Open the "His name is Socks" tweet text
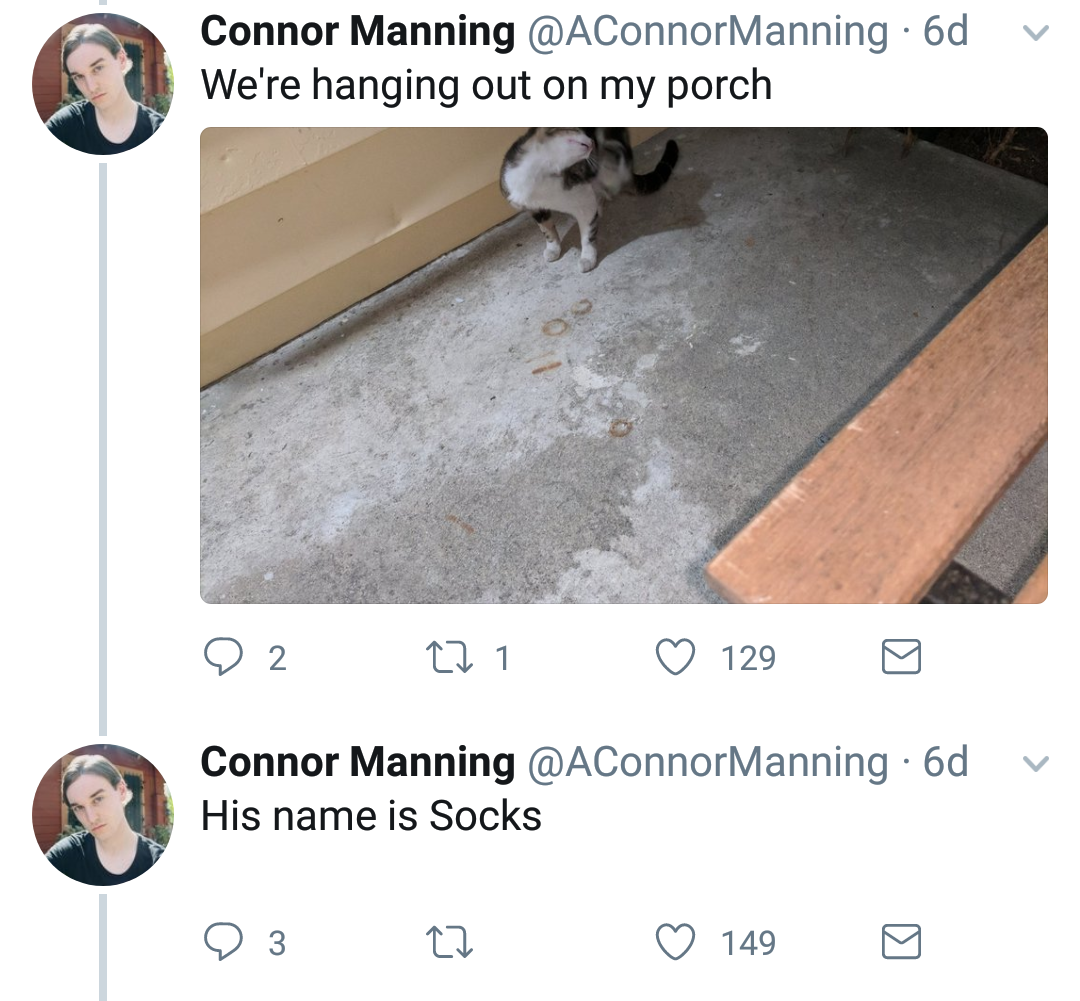Image resolution: width=1080 pixels, height=1001 pixels. pos(371,816)
